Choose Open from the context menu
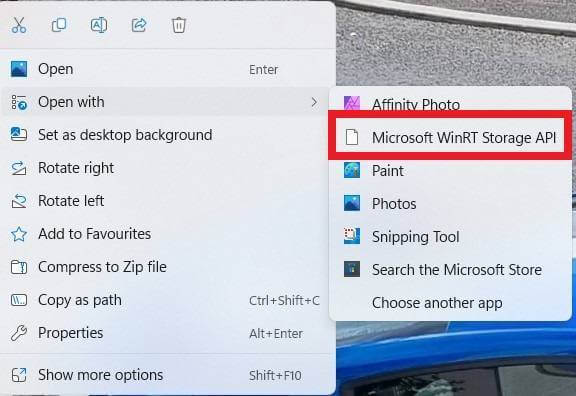The image size is (576, 396). pos(168,69)
